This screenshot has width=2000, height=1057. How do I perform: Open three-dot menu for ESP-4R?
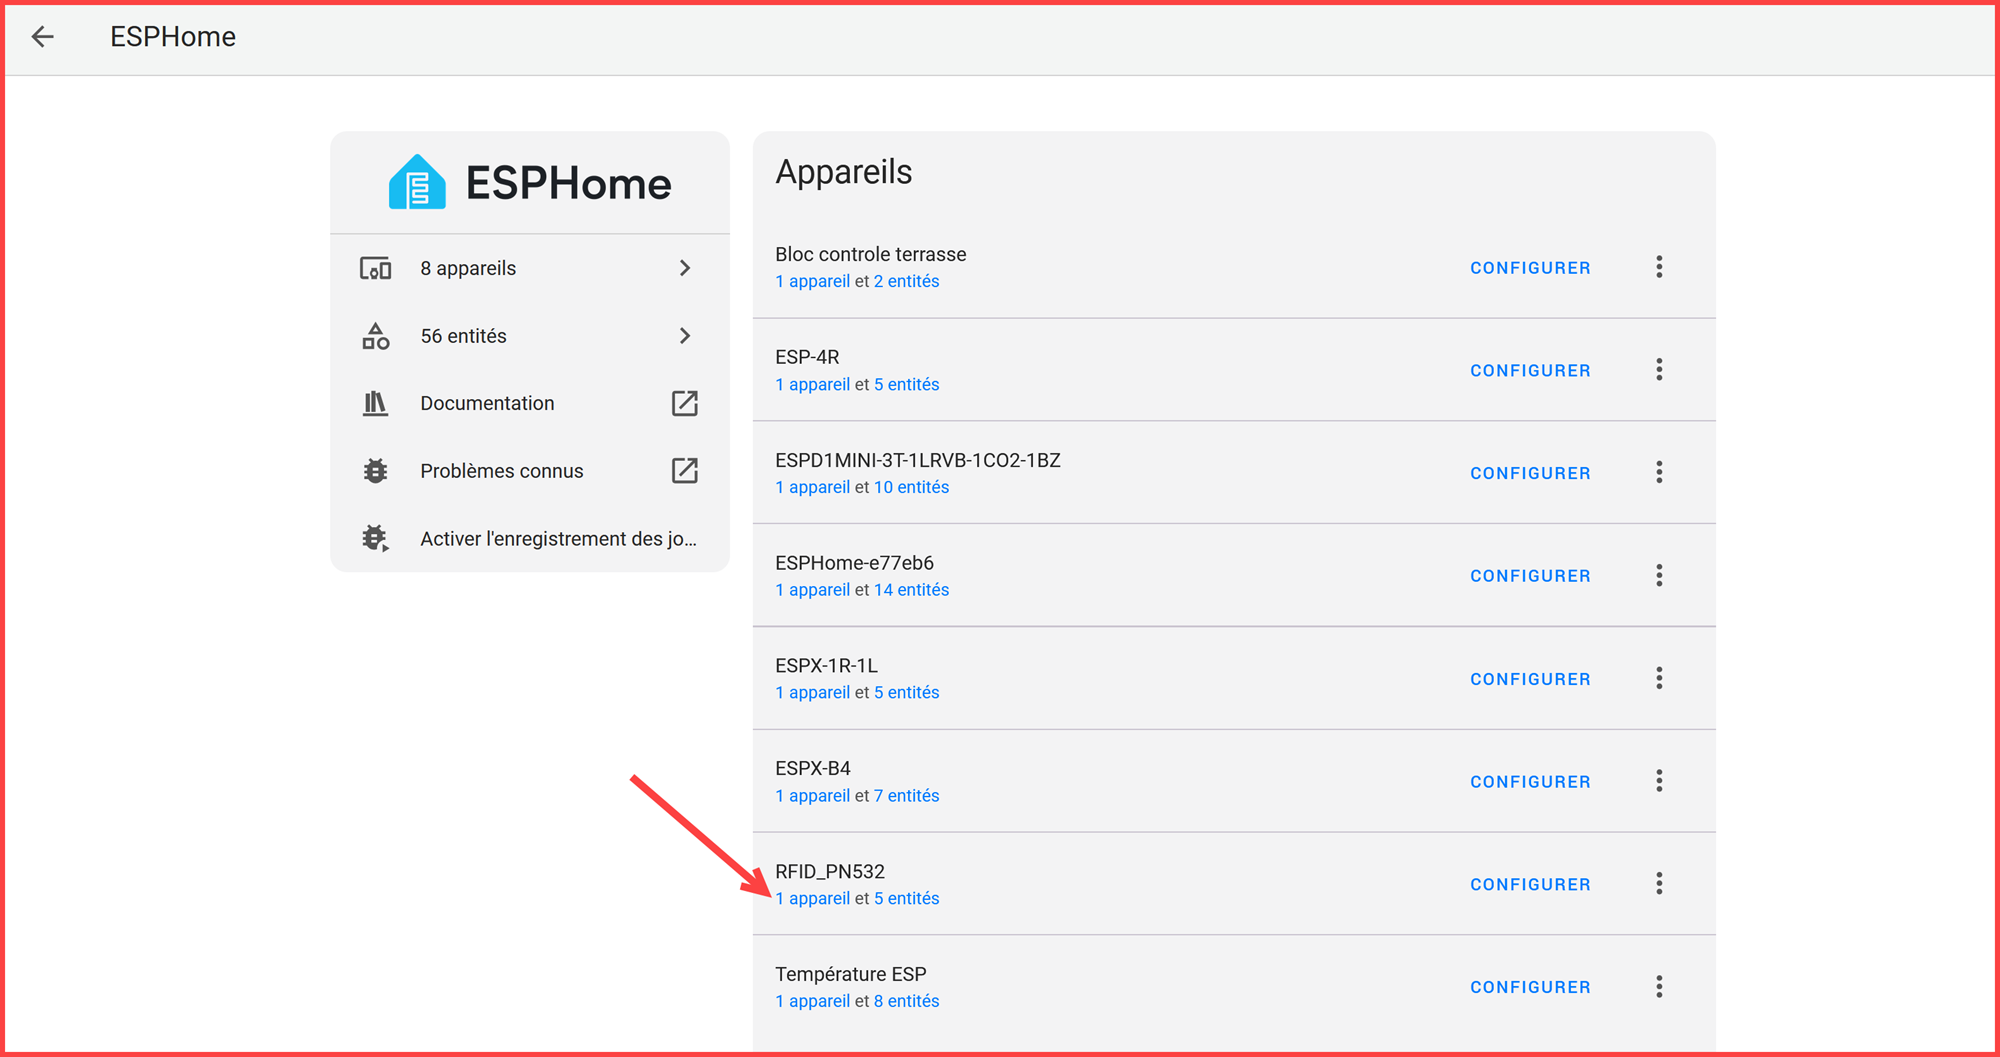[x=1659, y=370]
